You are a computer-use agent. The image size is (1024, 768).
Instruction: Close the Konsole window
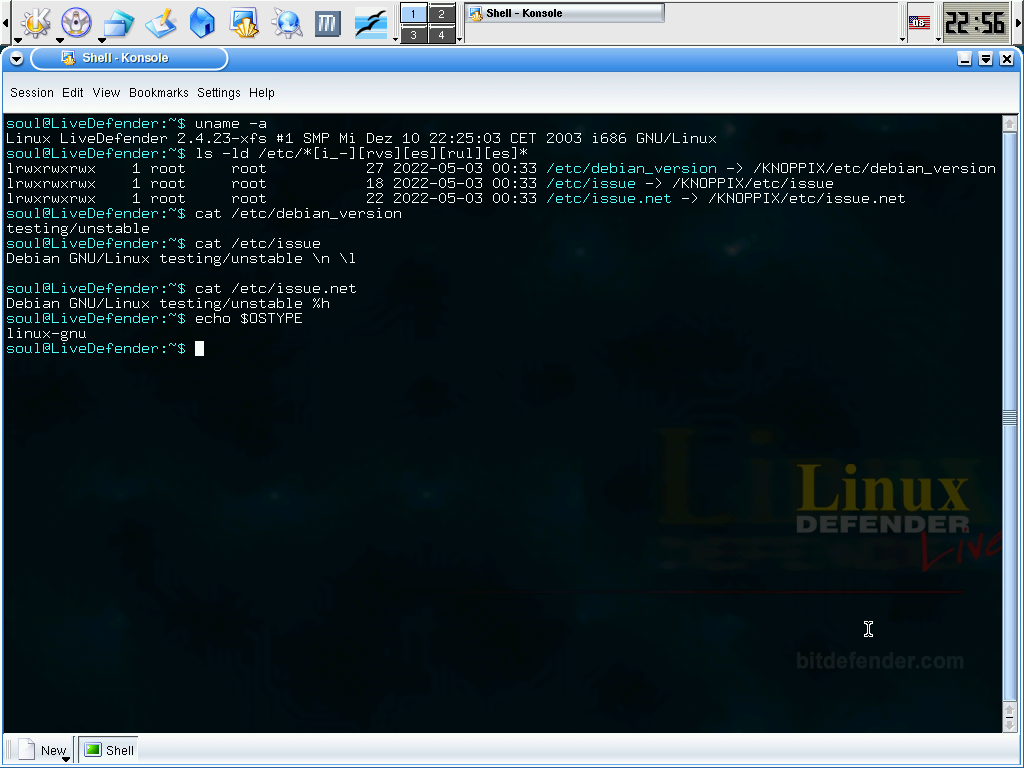click(x=1006, y=59)
